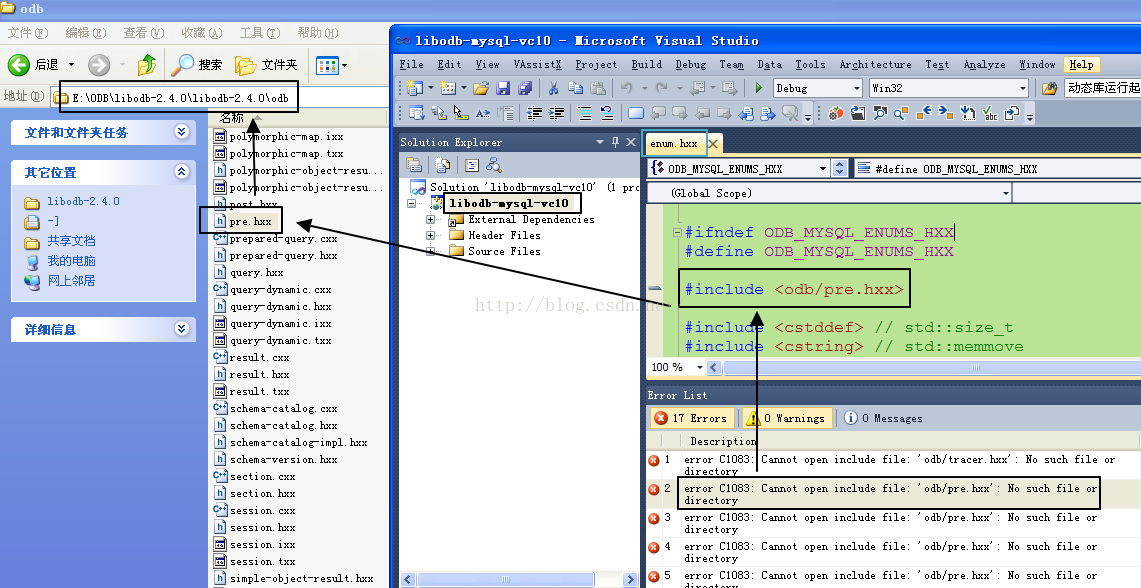This screenshot has height=588, width=1141.
Task: Click the Copy toolbar icon
Action: coord(575,88)
